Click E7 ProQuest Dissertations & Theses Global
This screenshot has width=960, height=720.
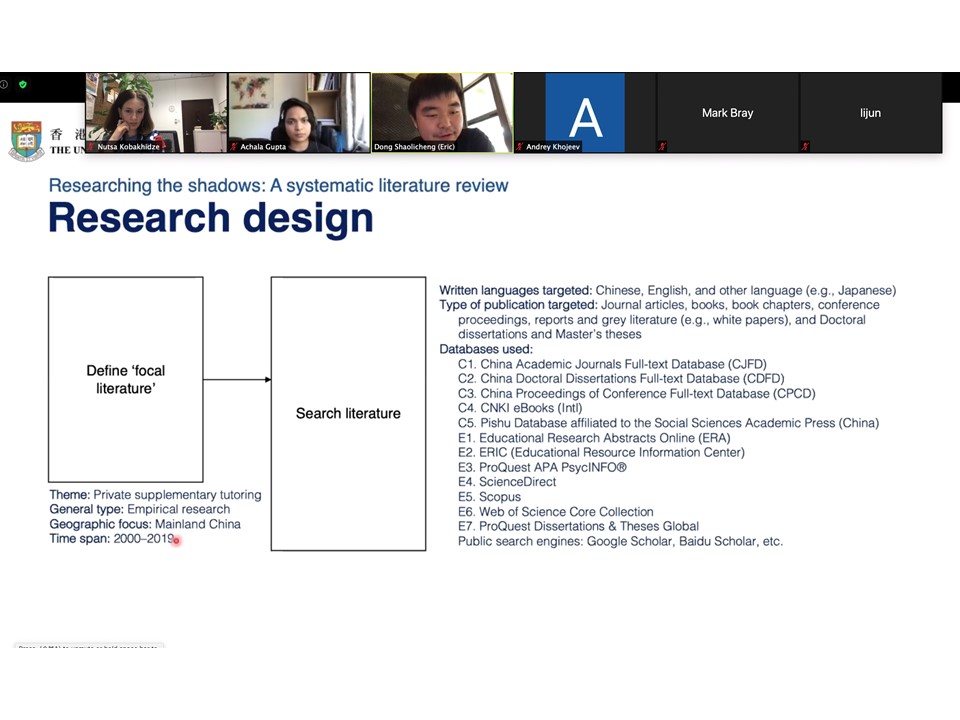coord(579,527)
